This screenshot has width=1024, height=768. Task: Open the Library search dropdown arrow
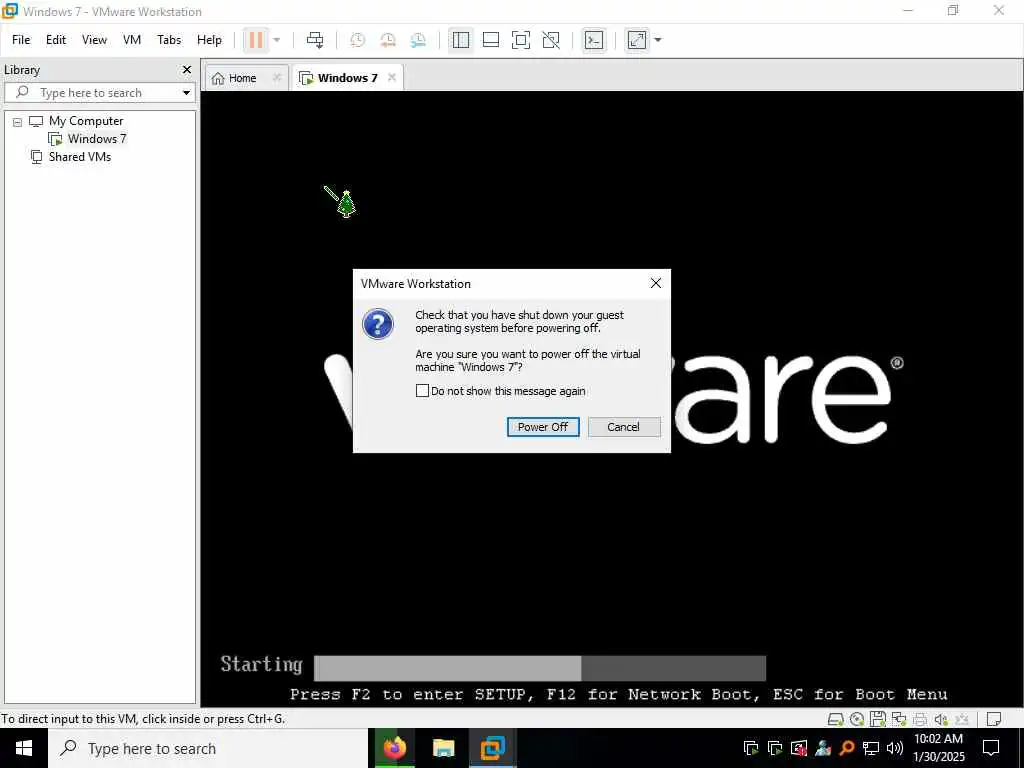[186, 93]
